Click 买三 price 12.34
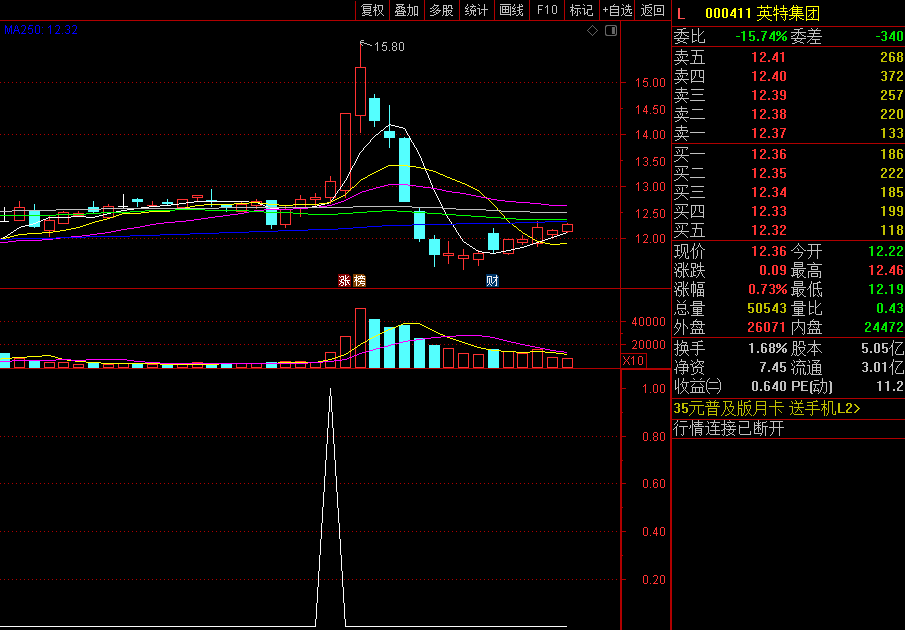Screen dimensions: 905x630 (x=768, y=192)
